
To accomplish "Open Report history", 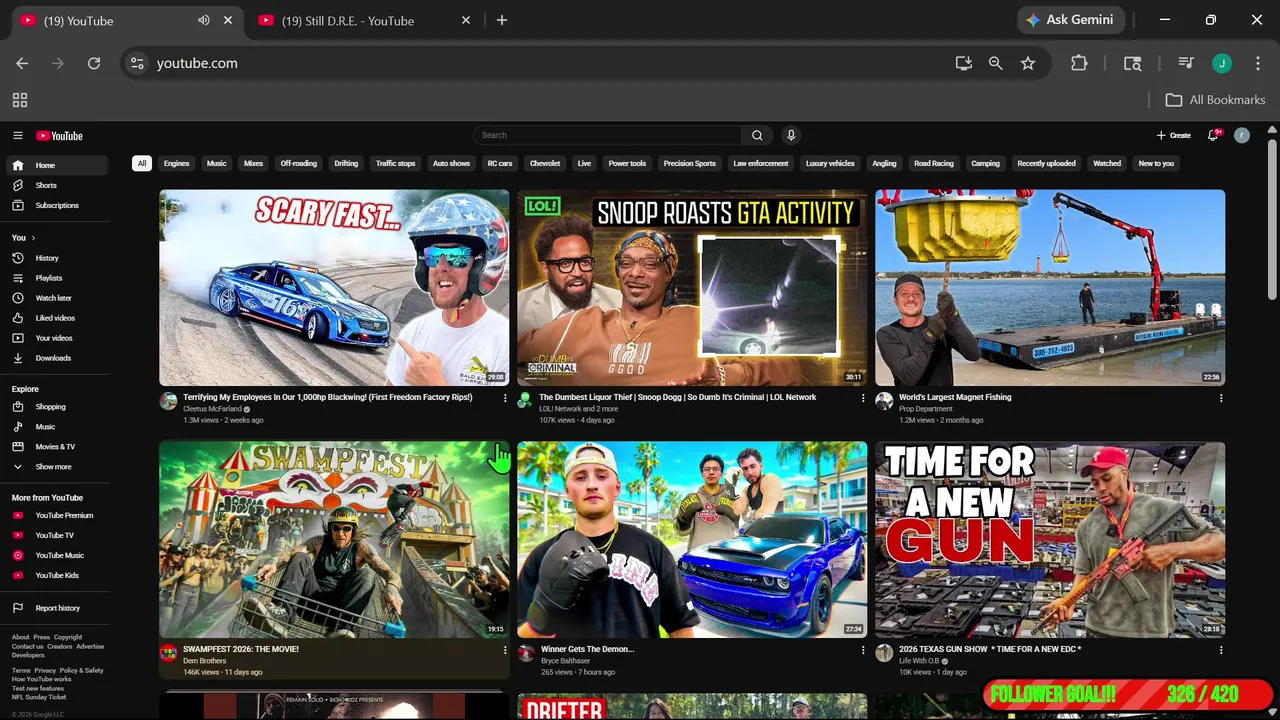I will coord(56,608).
